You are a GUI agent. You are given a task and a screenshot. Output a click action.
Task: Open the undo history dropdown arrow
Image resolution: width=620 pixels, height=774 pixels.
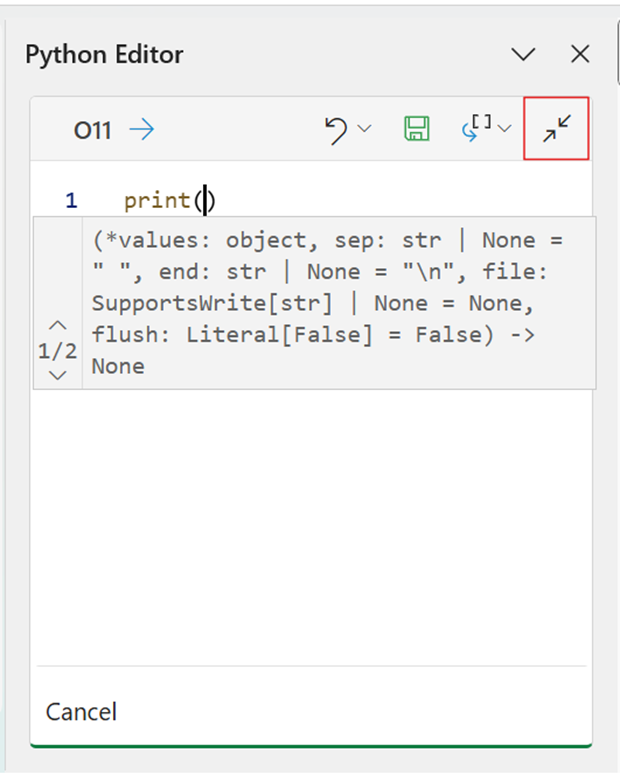coord(364,129)
